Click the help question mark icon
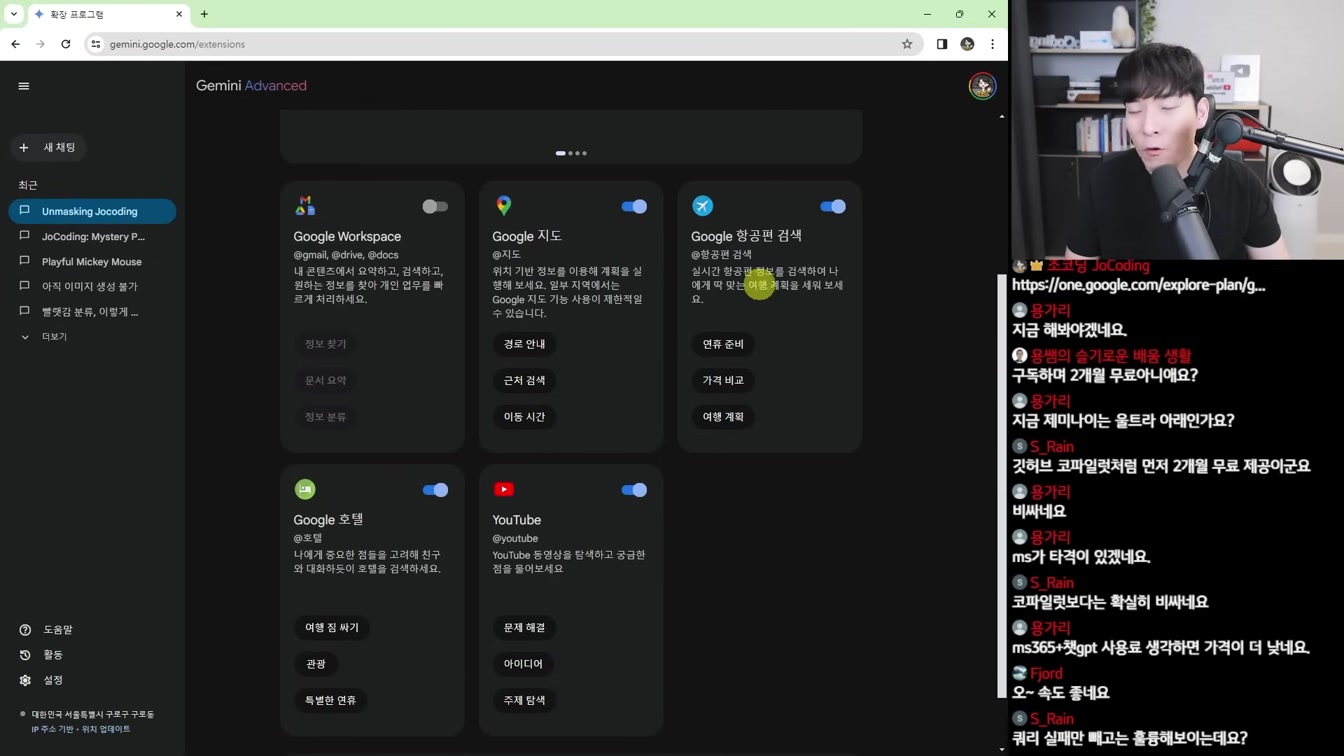This screenshot has width=1344, height=756. pos(25,630)
